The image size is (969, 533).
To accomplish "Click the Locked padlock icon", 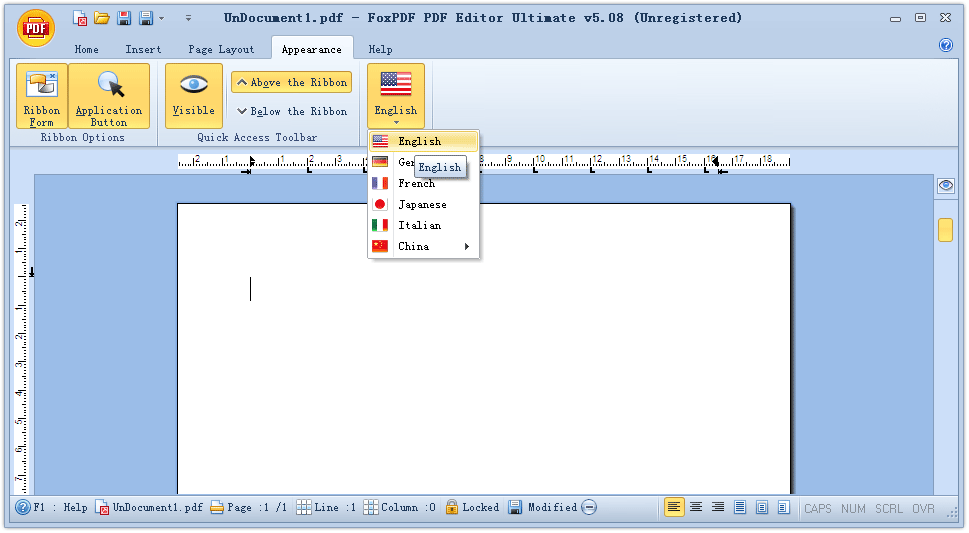I will 452,507.
